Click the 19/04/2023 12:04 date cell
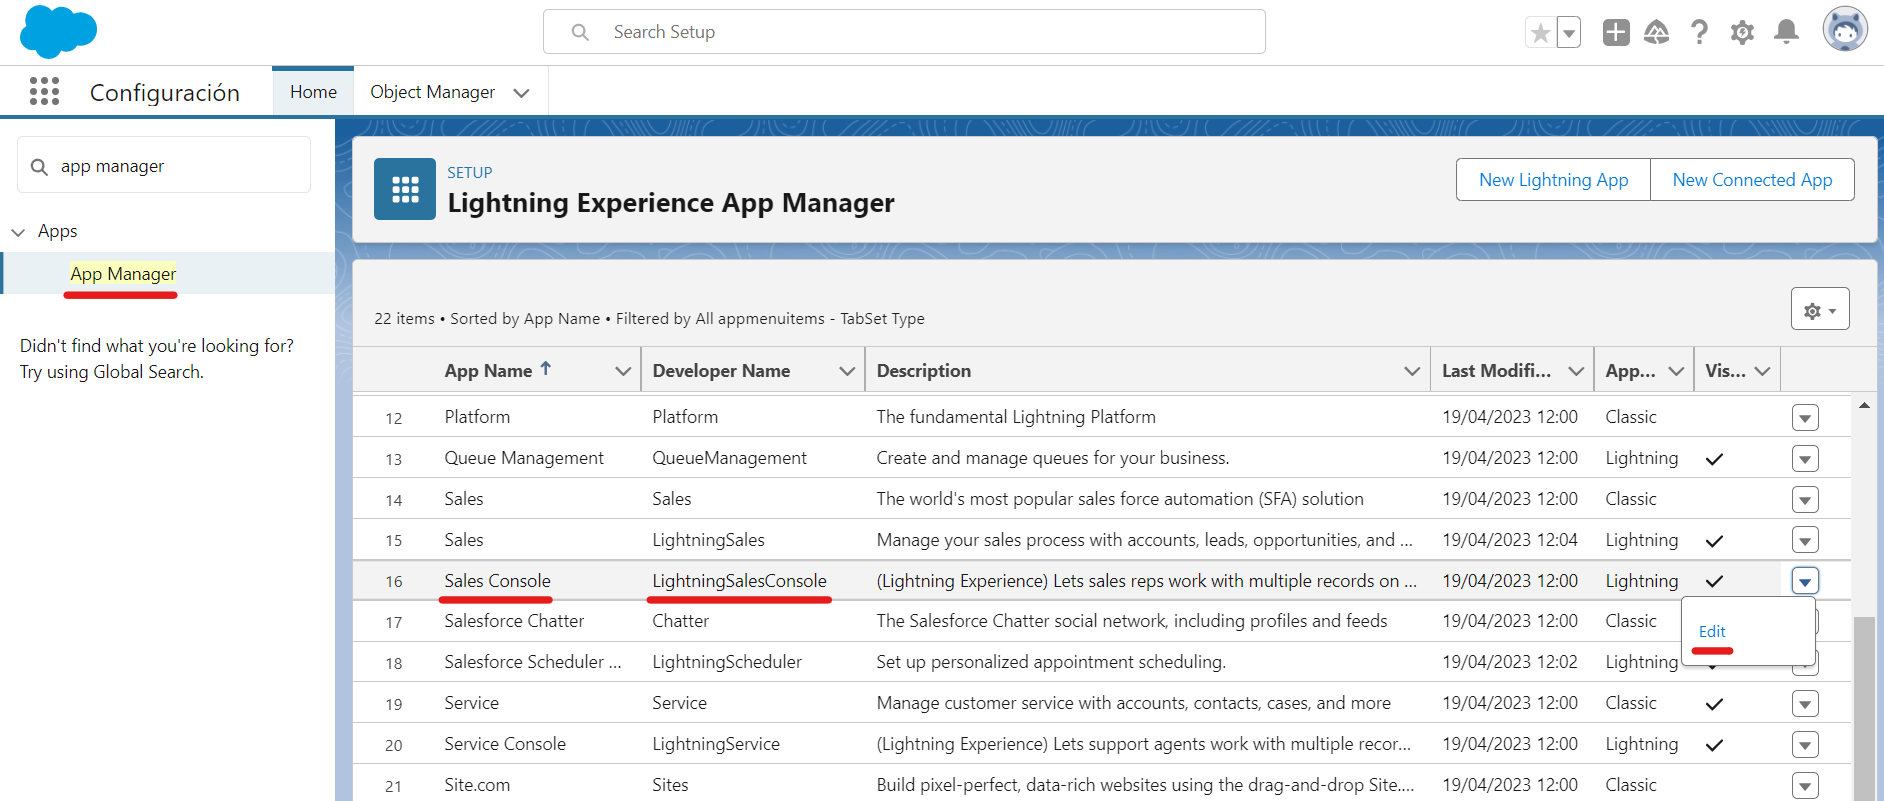1884x801 pixels. point(1510,540)
